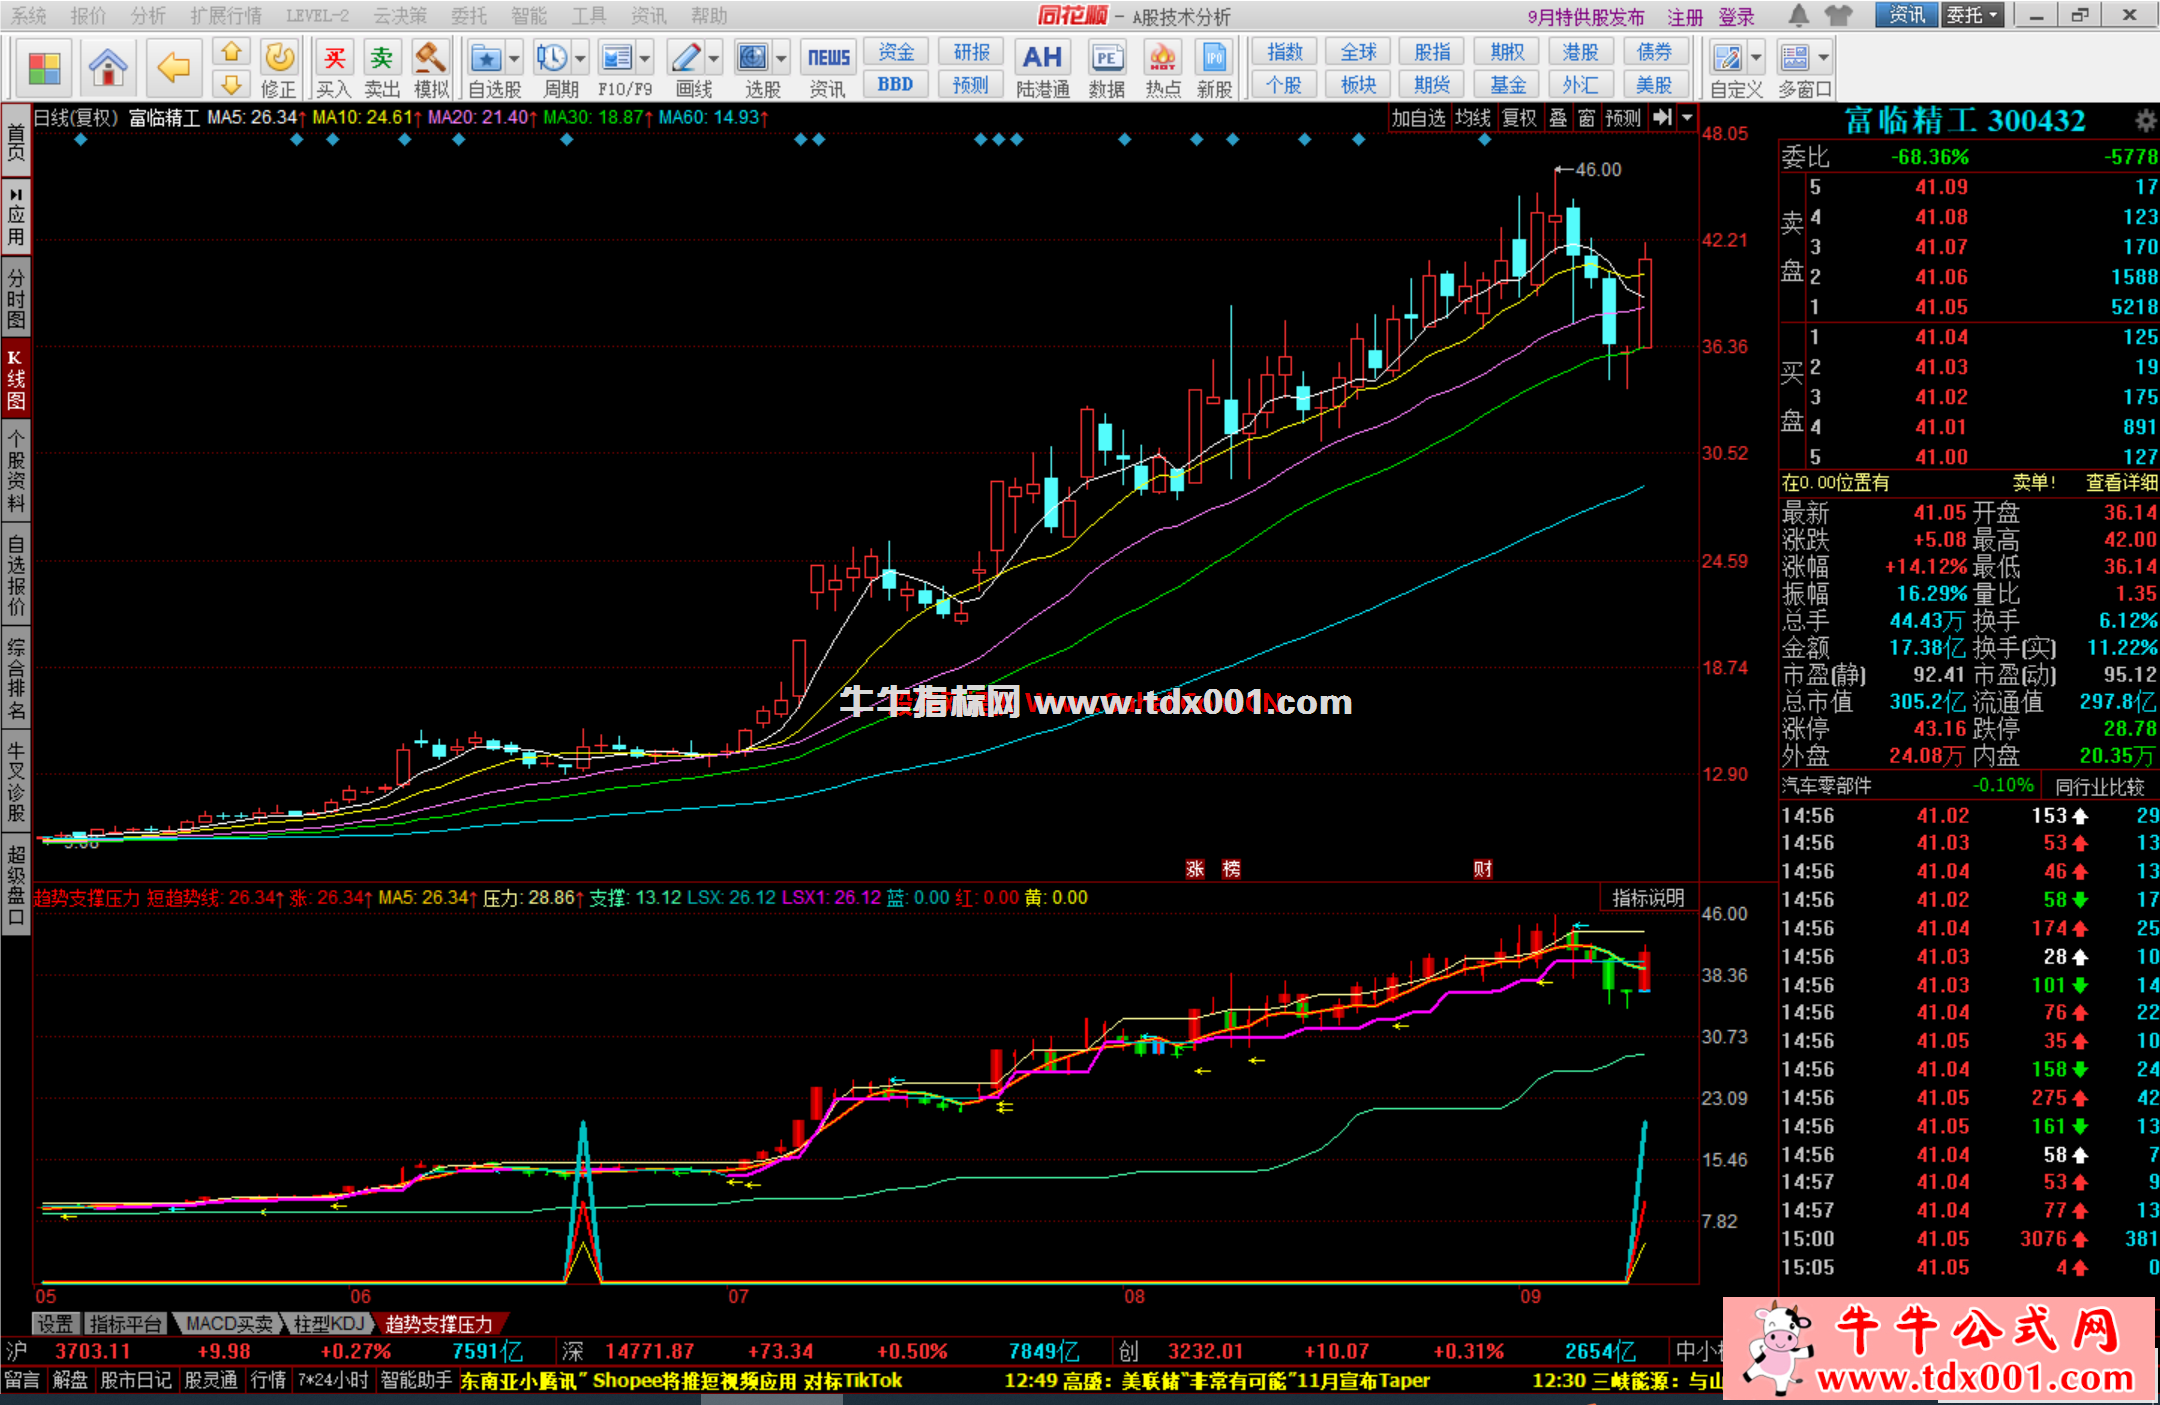Image resolution: width=2160 pixels, height=1405 pixels.
Task: Toggle 预测 on the chart toolbar
Action: point(1623,117)
